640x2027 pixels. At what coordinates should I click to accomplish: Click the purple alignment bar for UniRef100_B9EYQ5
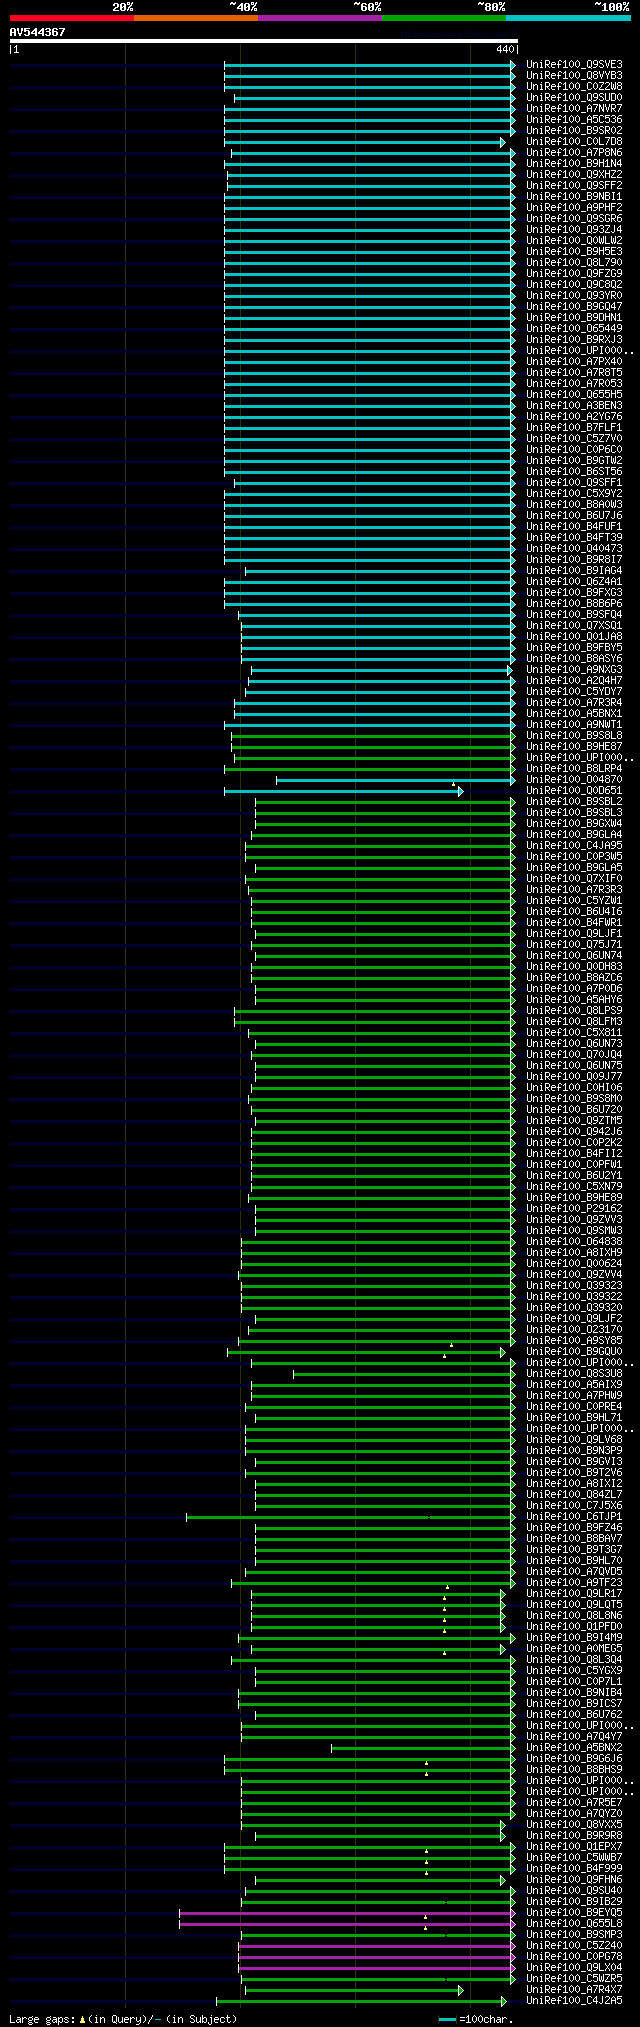(346, 1912)
